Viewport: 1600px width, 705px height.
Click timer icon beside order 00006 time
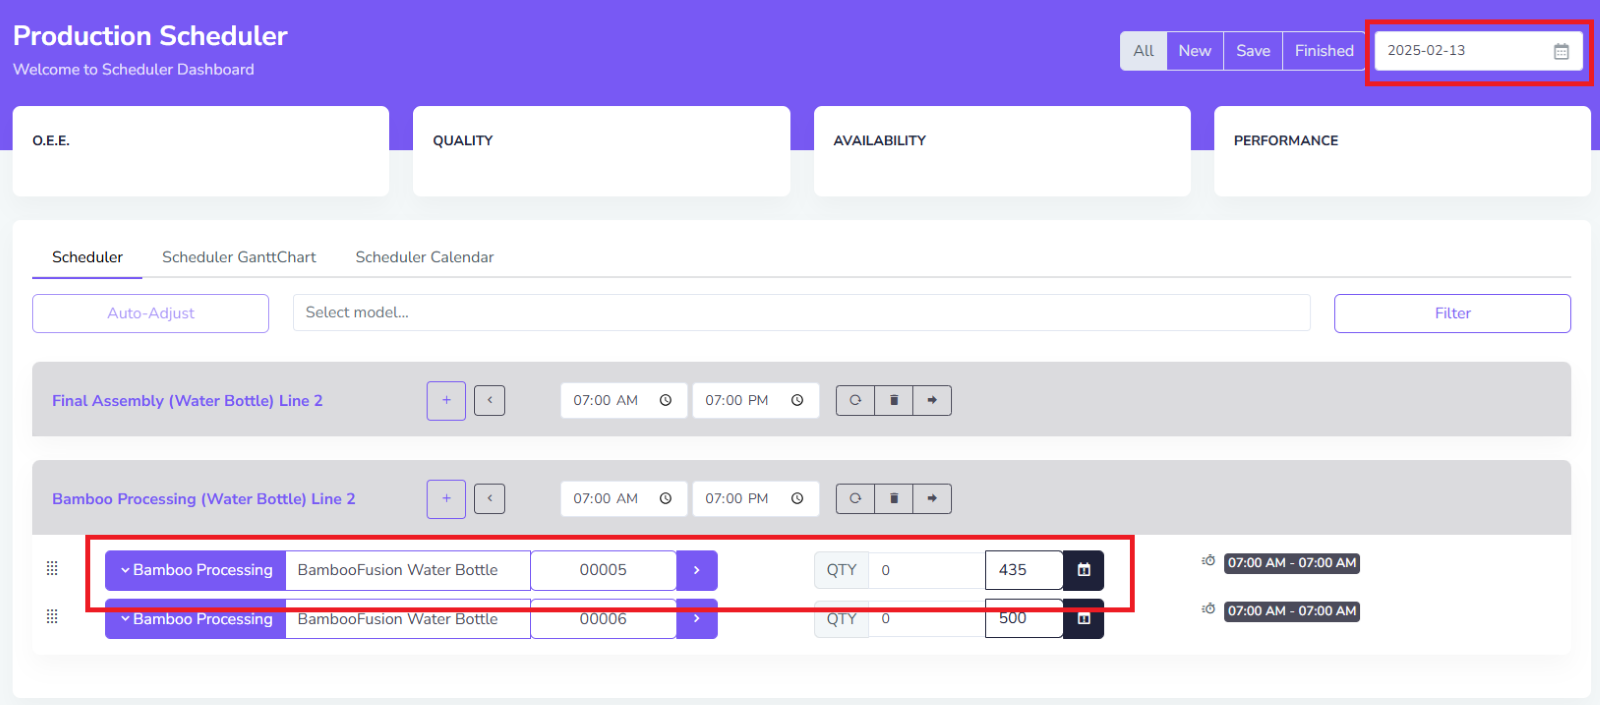click(1208, 609)
